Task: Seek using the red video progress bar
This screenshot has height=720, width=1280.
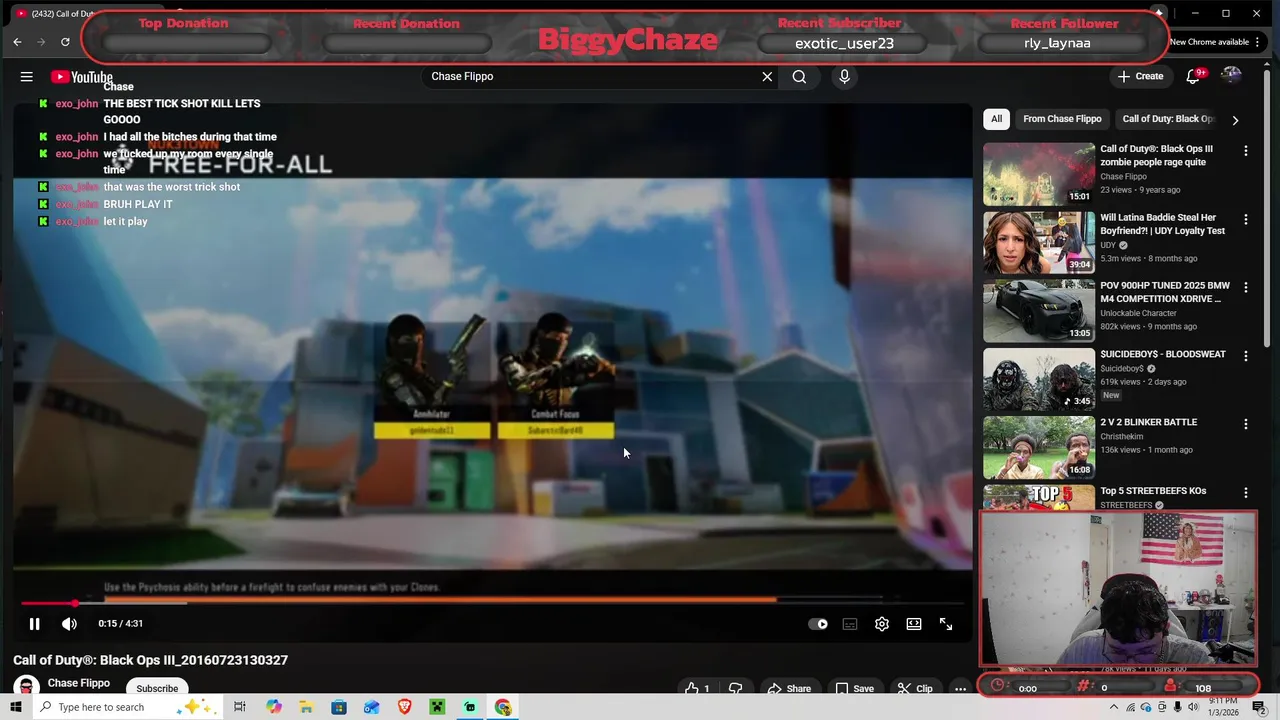Action: point(494,603)
